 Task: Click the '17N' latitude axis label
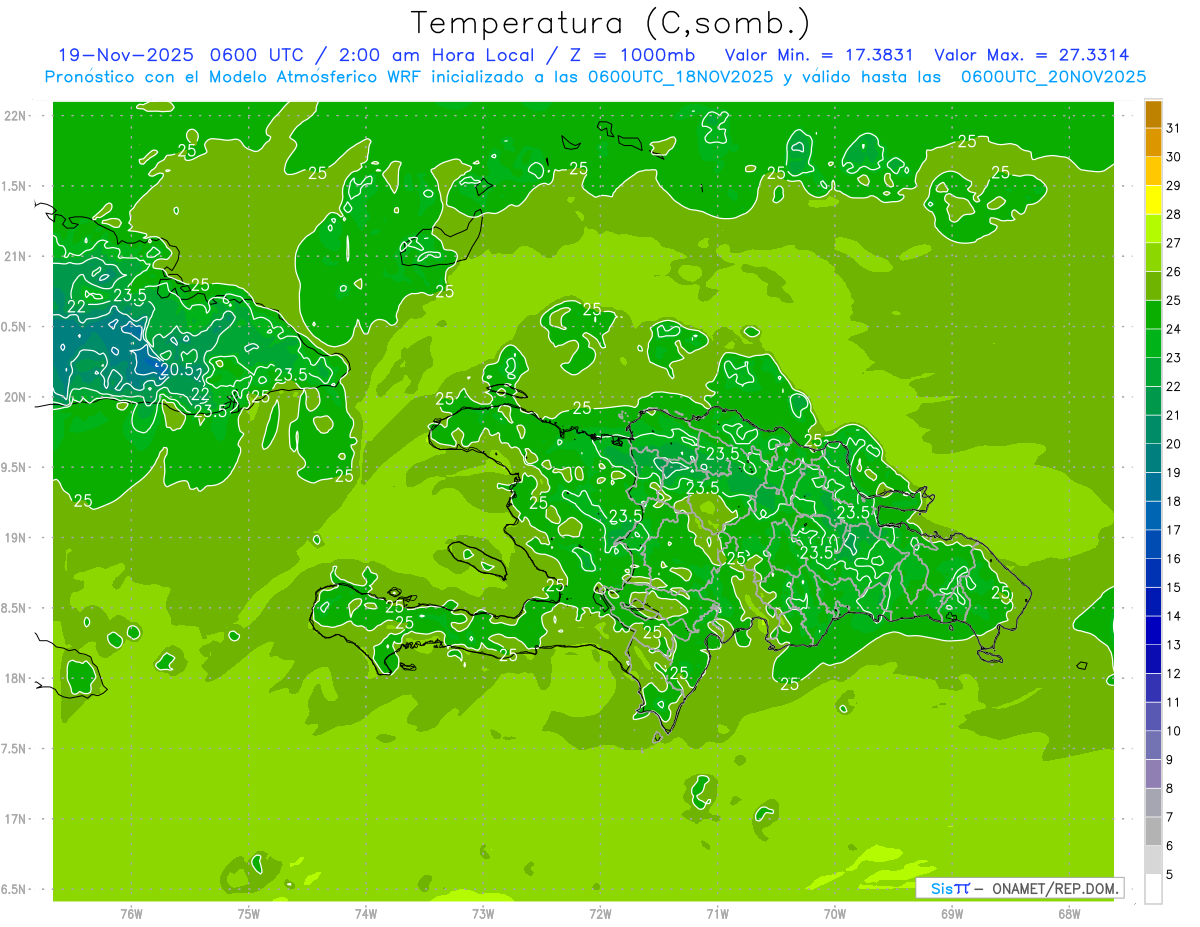click(15, 819)
